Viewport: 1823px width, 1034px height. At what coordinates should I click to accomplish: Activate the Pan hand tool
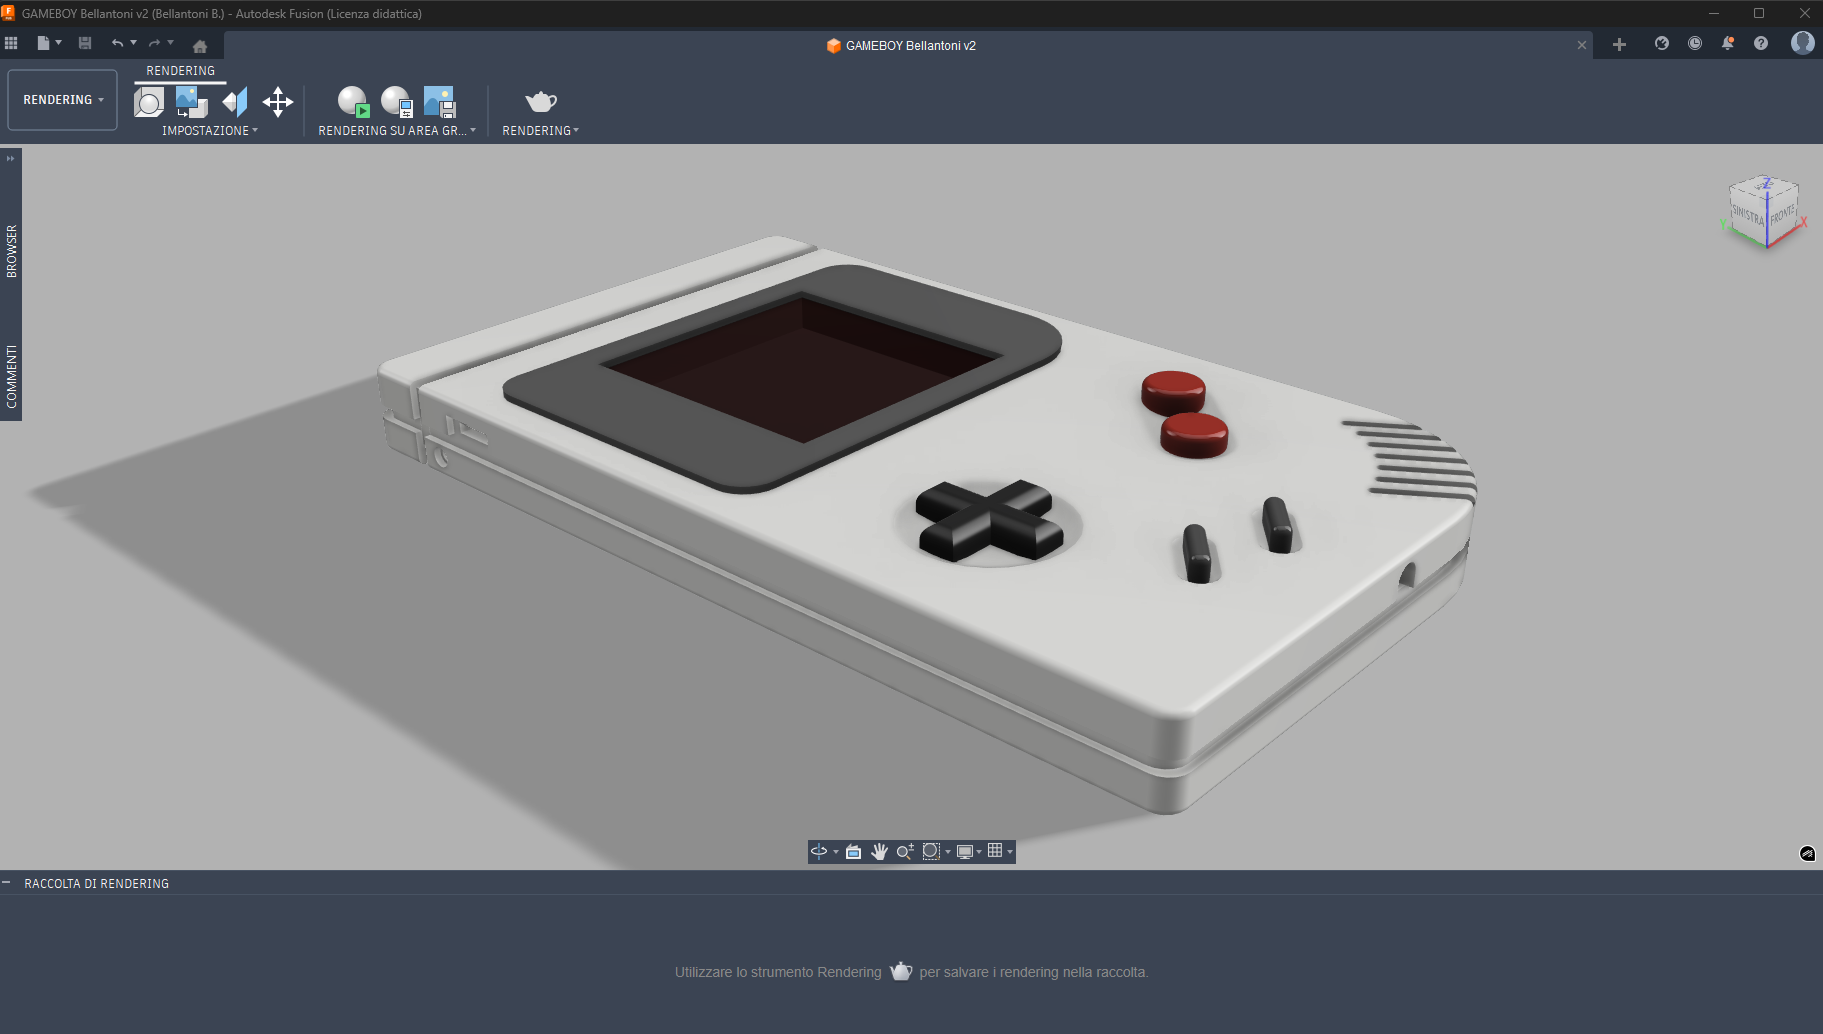coord(879,851)
